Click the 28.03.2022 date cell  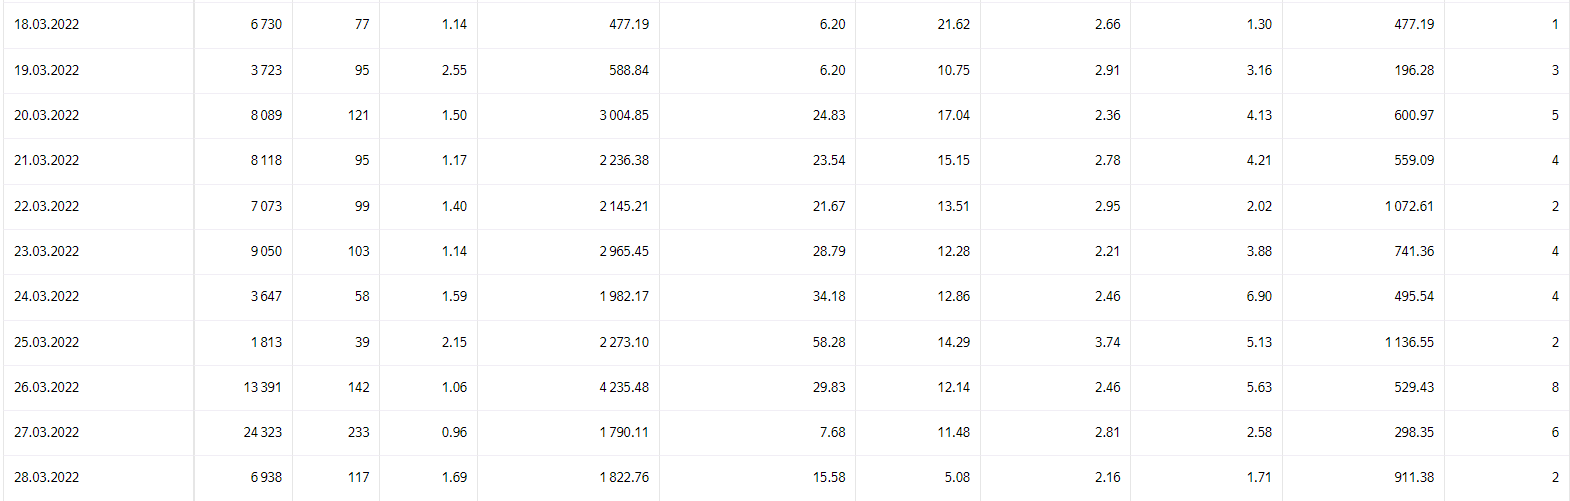47,477
